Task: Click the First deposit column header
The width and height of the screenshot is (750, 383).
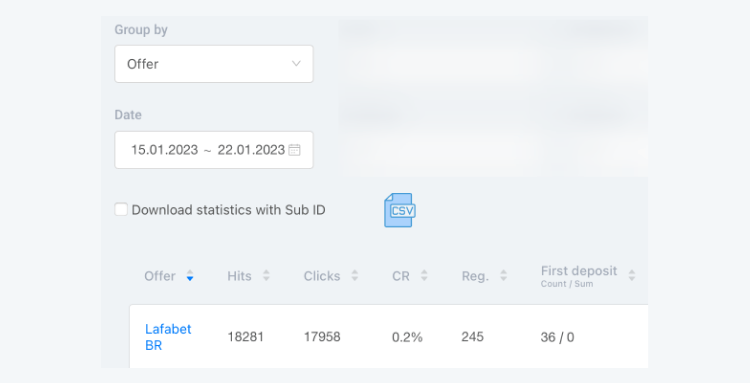Action: 579,276
